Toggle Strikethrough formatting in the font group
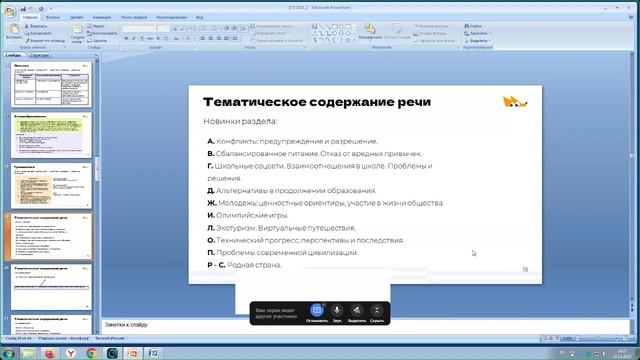 (150, 38)
